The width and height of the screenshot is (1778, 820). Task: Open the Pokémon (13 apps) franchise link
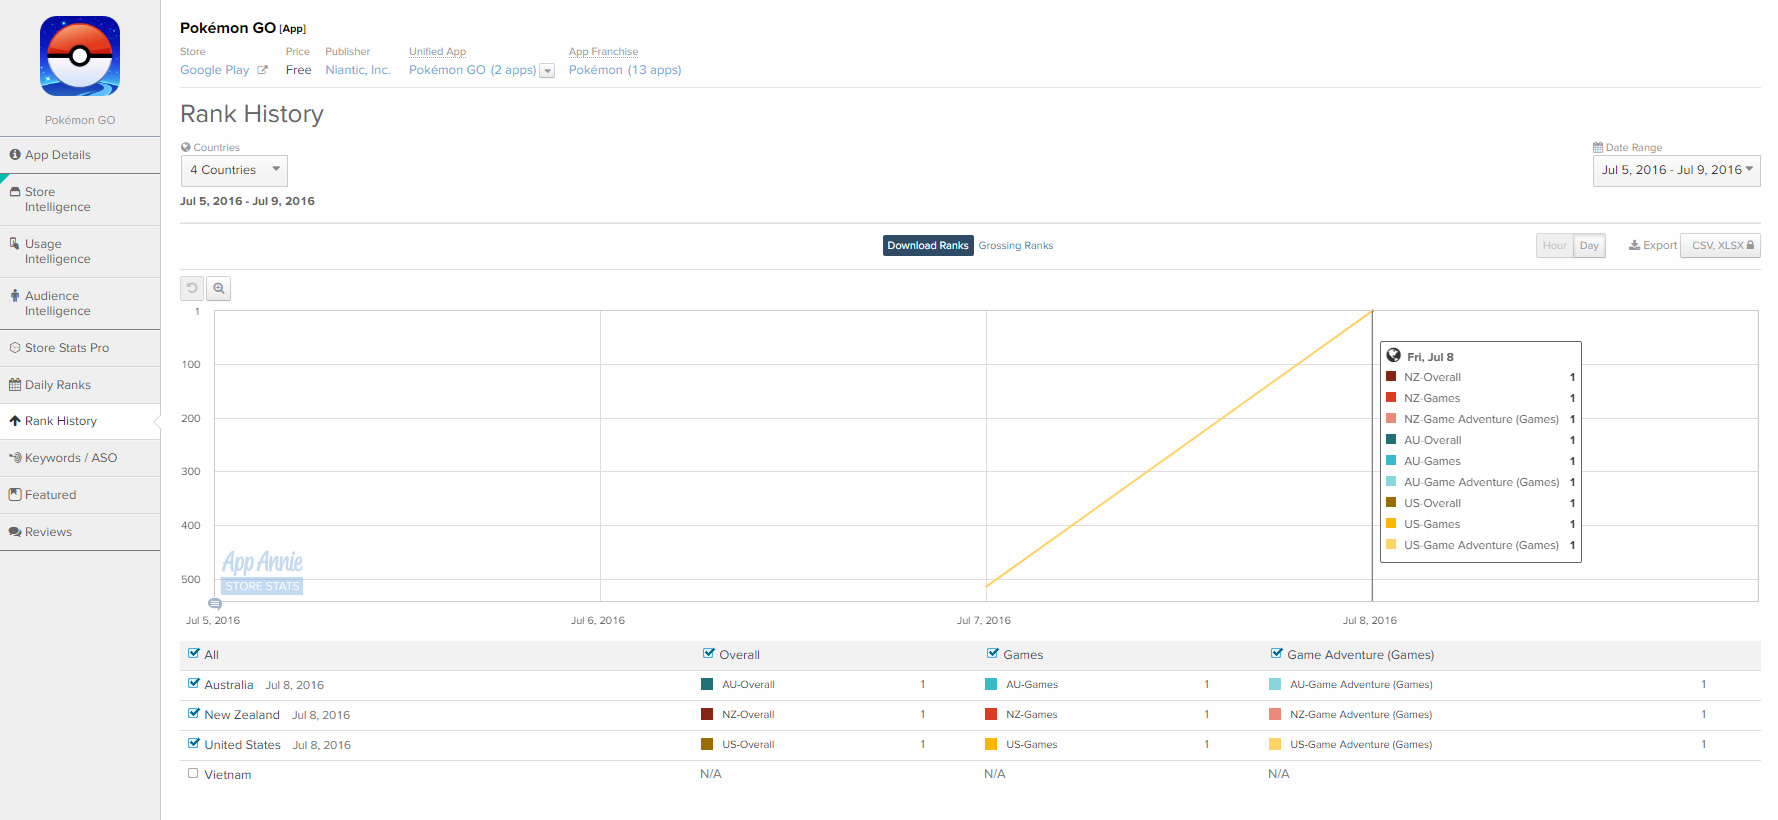[x=625, y=70]
